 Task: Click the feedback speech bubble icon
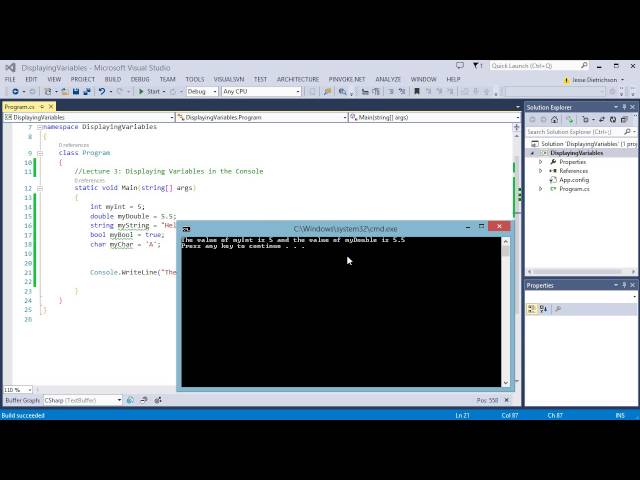pos(460,65)
